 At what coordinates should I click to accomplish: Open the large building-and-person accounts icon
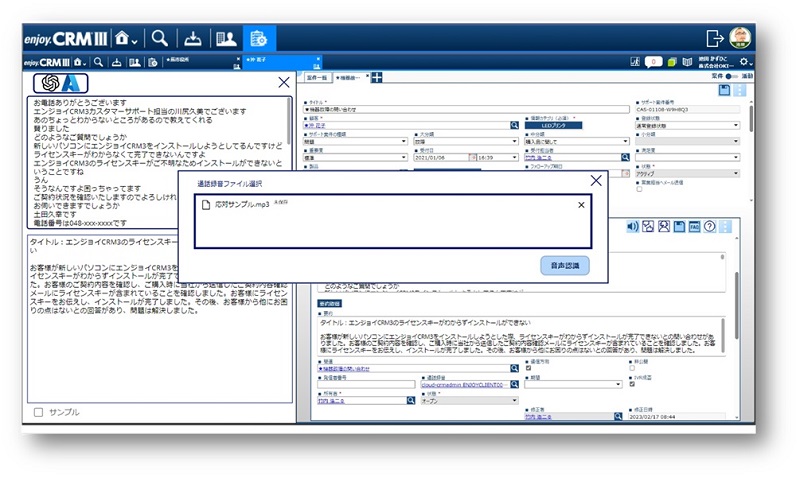coord(226,39)
